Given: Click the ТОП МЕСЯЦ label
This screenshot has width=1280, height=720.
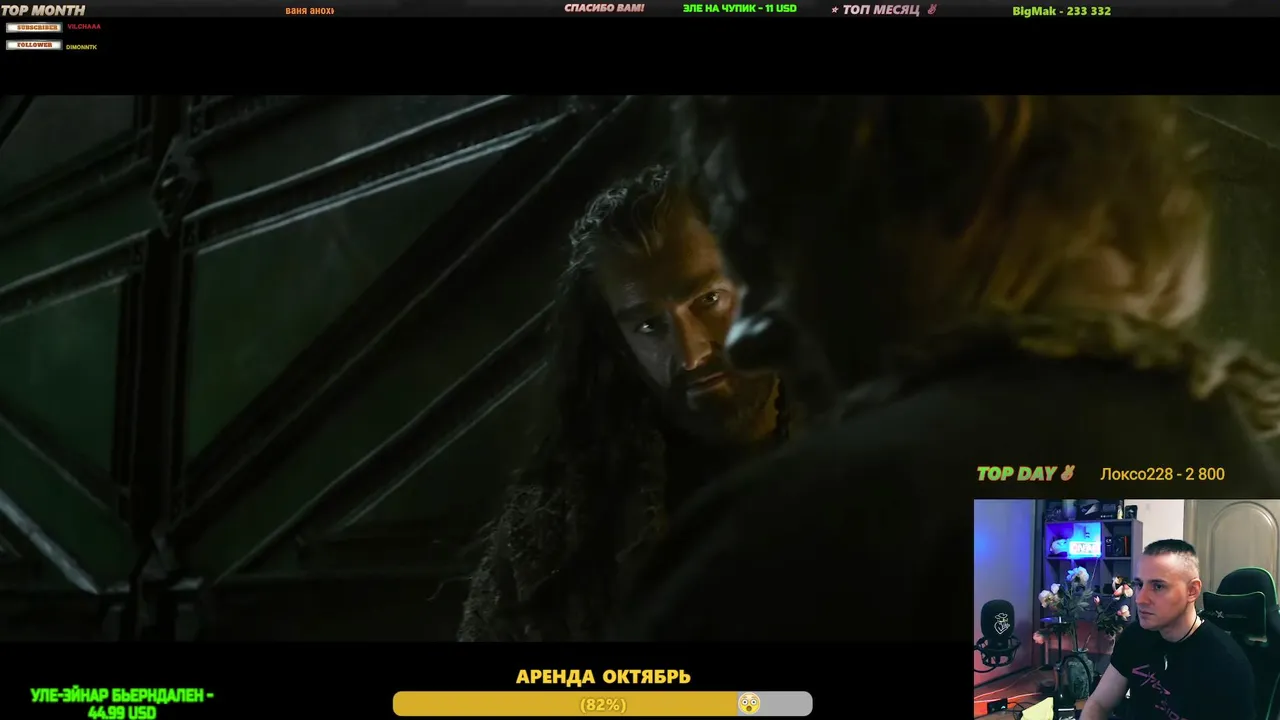Looking at the screenshot, I should tap(881, 10).
